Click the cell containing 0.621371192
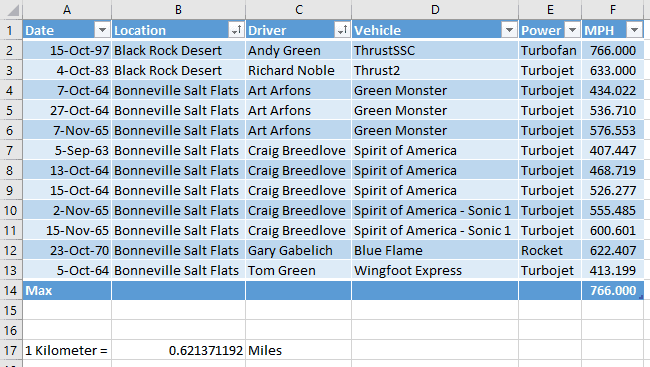This screenshot has height=367, width=650. click(178, 350)
